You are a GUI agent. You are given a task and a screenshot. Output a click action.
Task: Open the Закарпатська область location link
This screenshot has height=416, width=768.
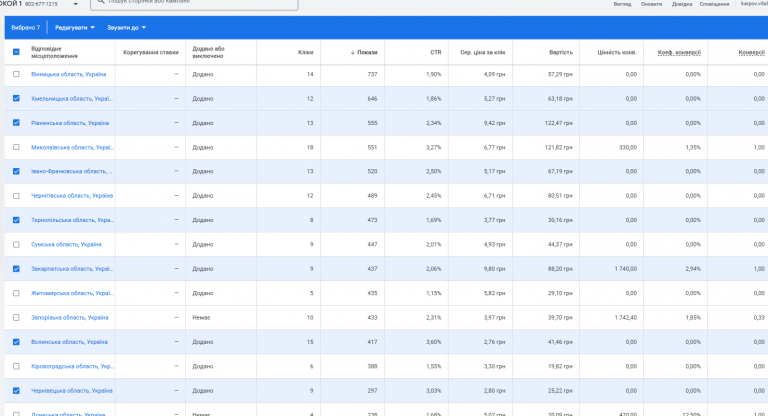point(72,269)
